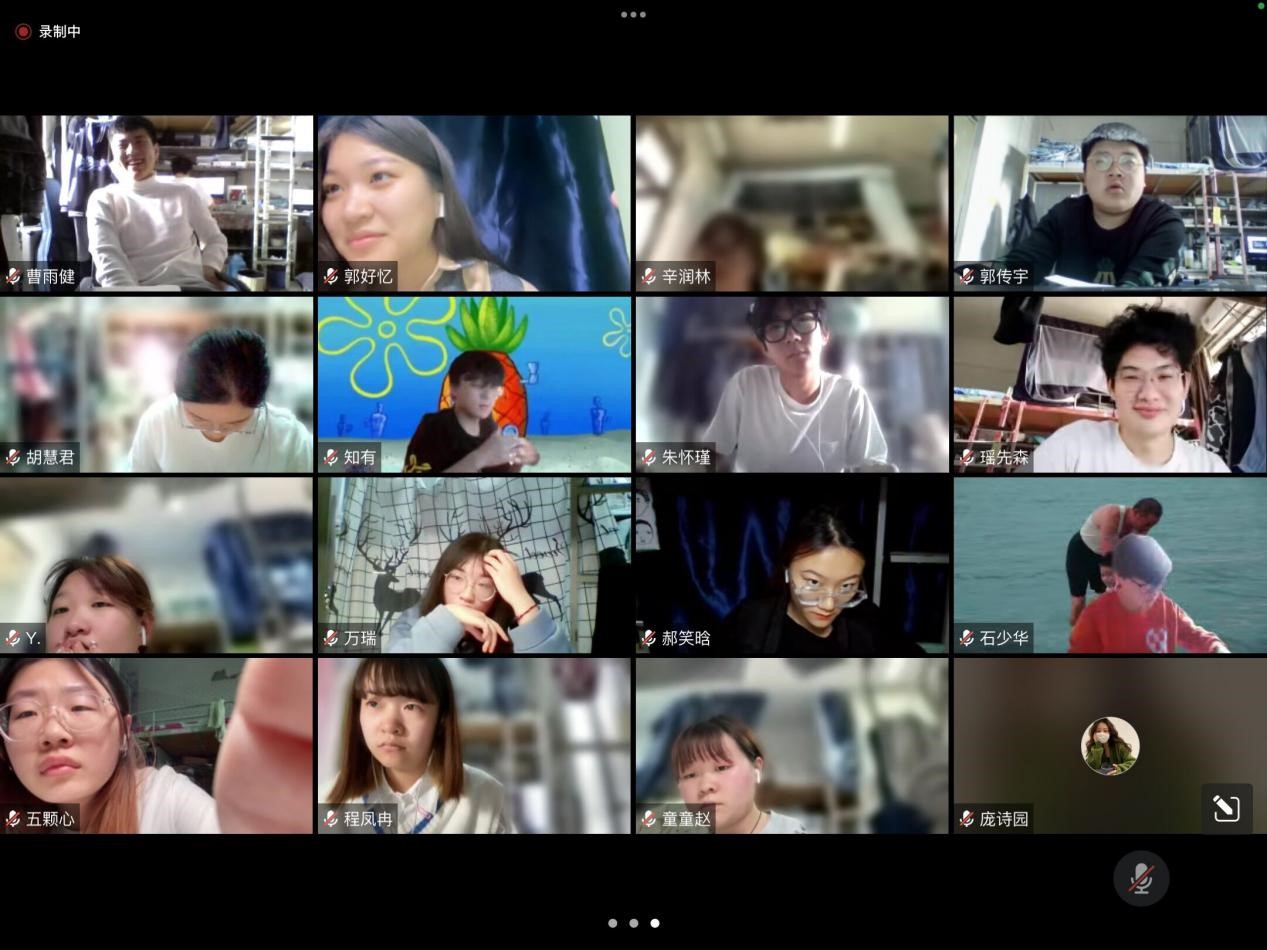Click muted mic icon beside 辛润林
The image size is (1267, 950).
click(x=649, y=276)
